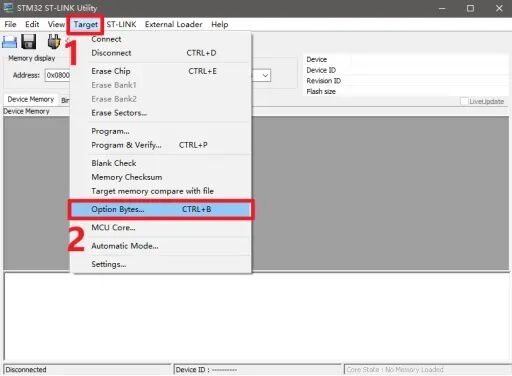Image resolution: width=512 pixels, height=376 pixels.
Task: Open Automatic Mode... menu entry
Action: (161, 246)
